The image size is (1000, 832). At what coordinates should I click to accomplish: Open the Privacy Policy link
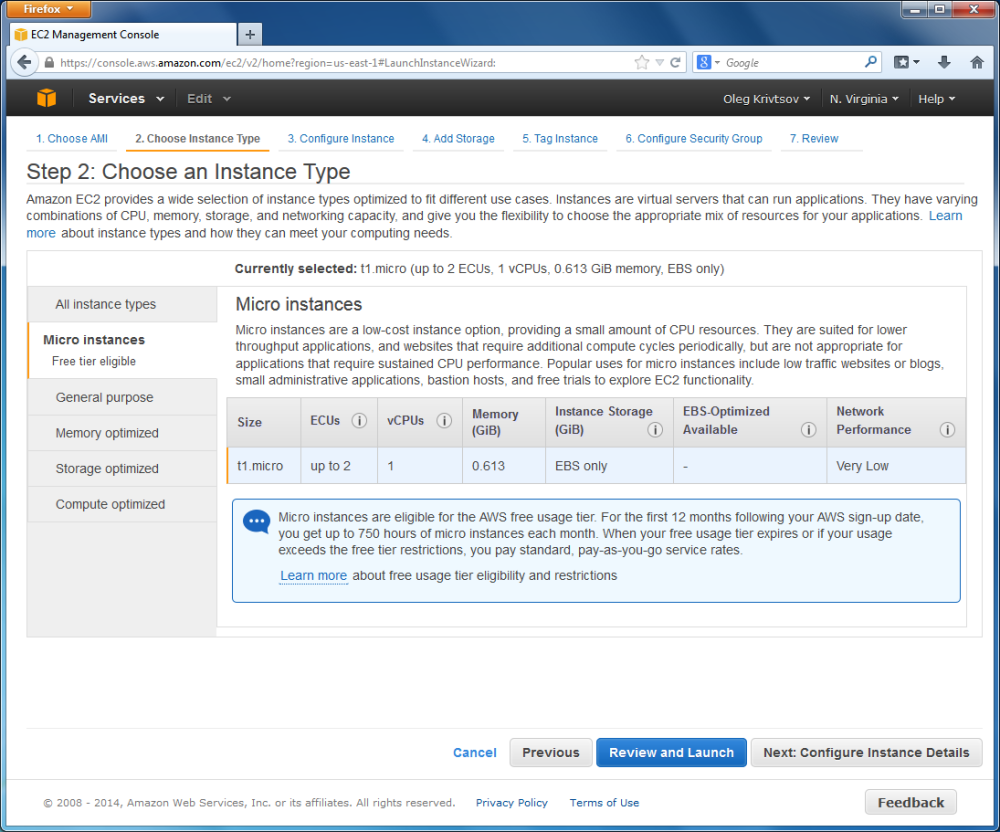pyautogui.click(x=511, y=803)
